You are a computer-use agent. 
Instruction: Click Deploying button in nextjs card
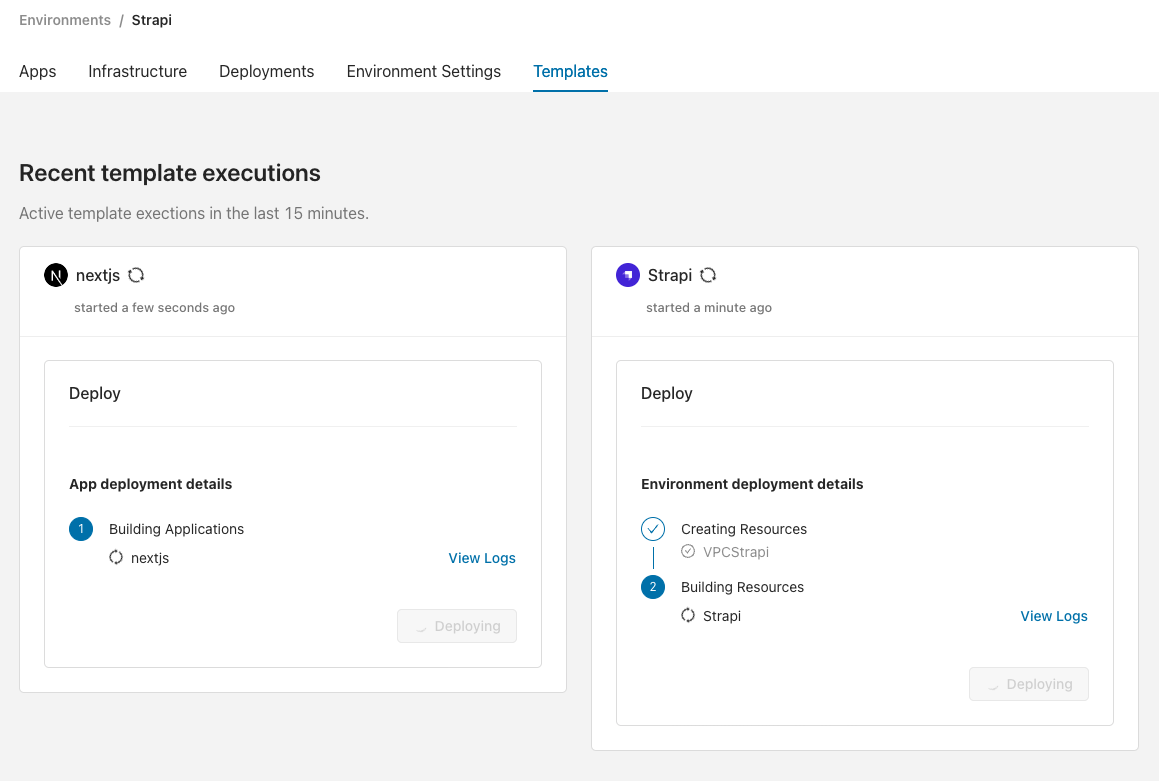click(457, 626)
